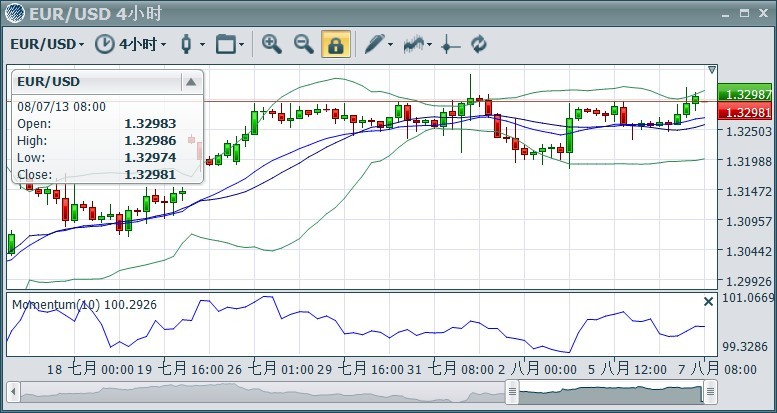Click the Open value 1.32983
Image resolution: width=777 pixels, height=413 pixels.
[x=150, y=124]
